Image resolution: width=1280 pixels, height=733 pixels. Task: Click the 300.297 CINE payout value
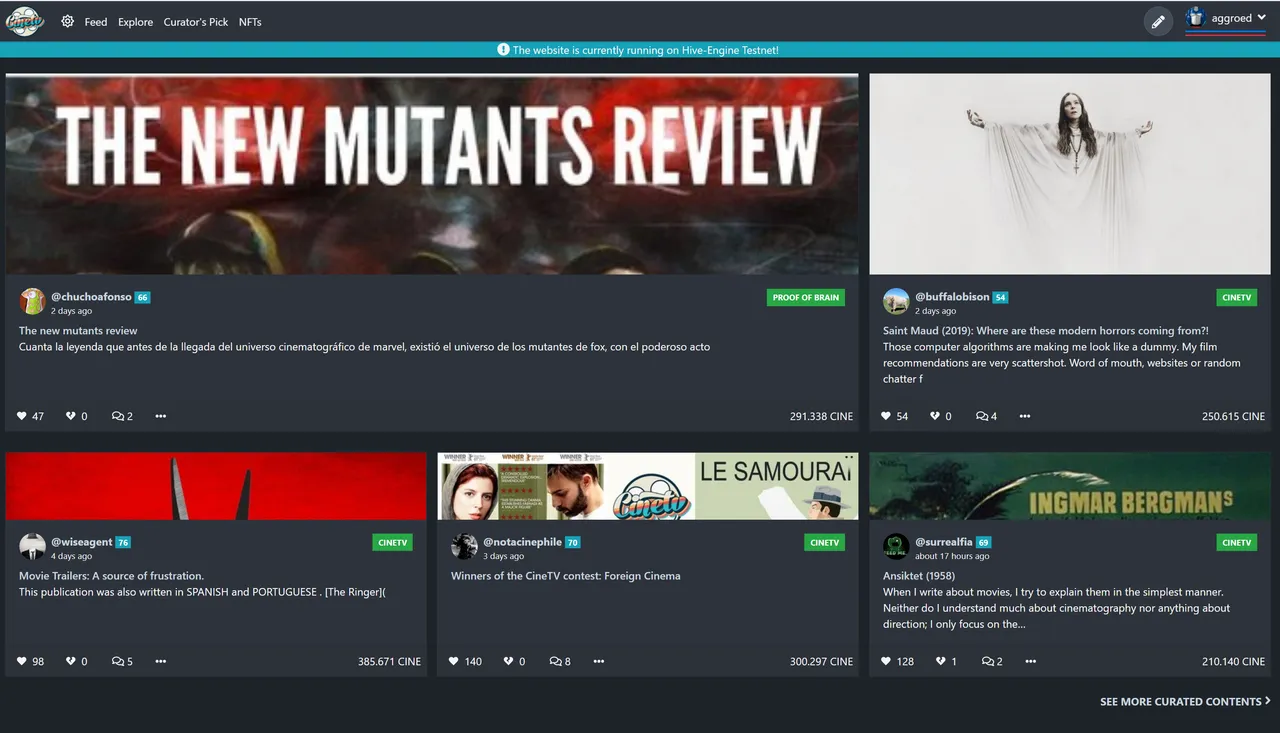click(x=821, y=661)
